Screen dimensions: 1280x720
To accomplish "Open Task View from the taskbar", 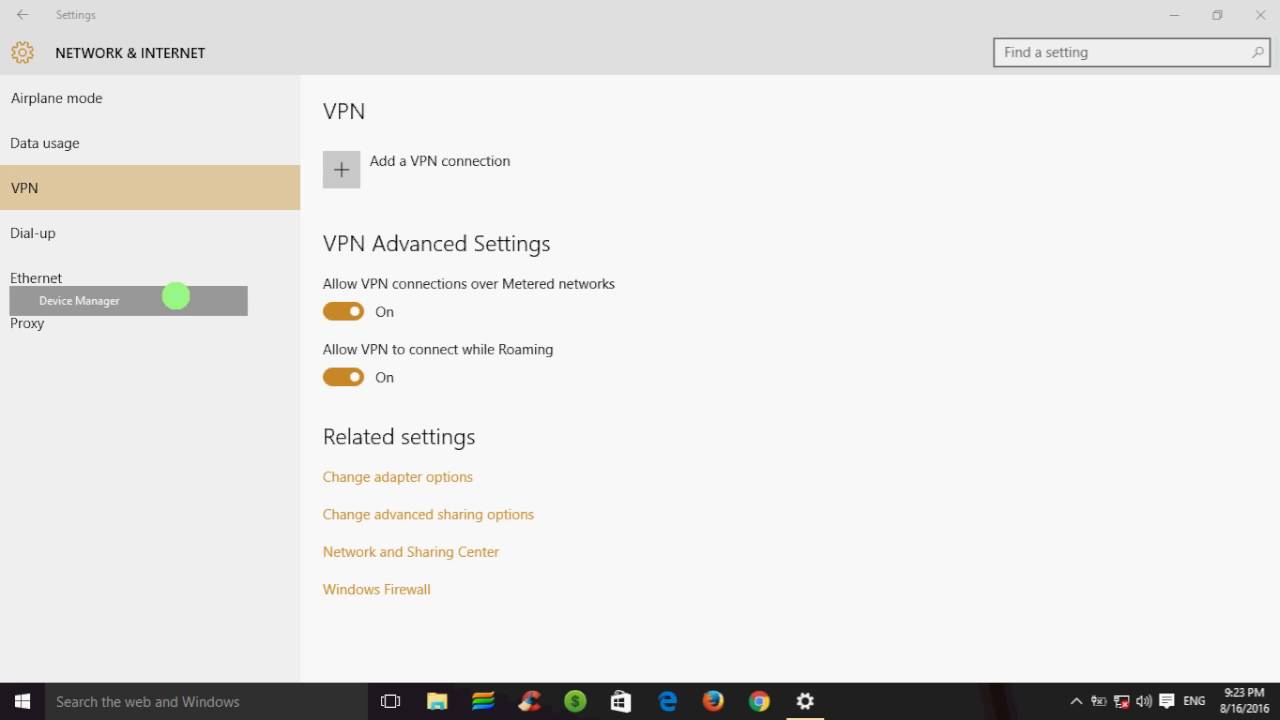I will pyautogui.click(x=390, y=701).
